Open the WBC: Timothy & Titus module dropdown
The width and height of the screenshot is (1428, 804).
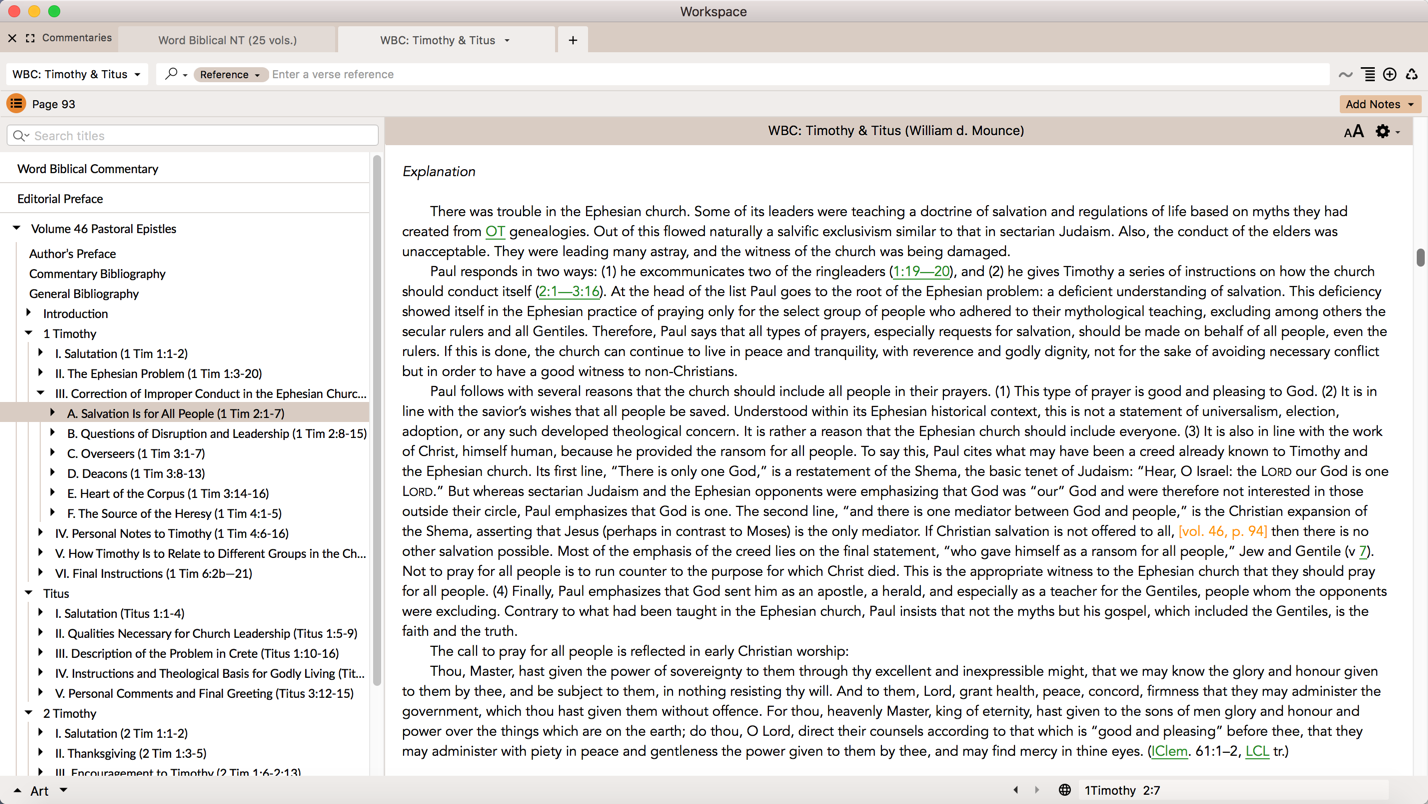(76, 74)
